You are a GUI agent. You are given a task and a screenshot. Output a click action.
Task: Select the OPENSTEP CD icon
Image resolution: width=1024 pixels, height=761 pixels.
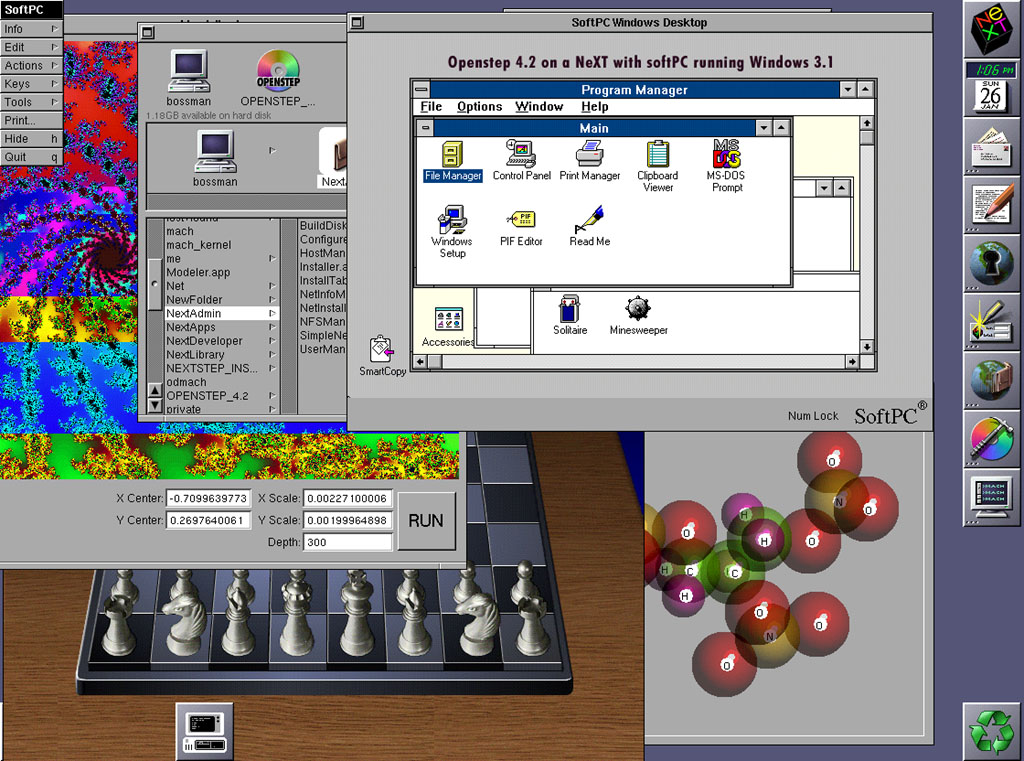278,78
